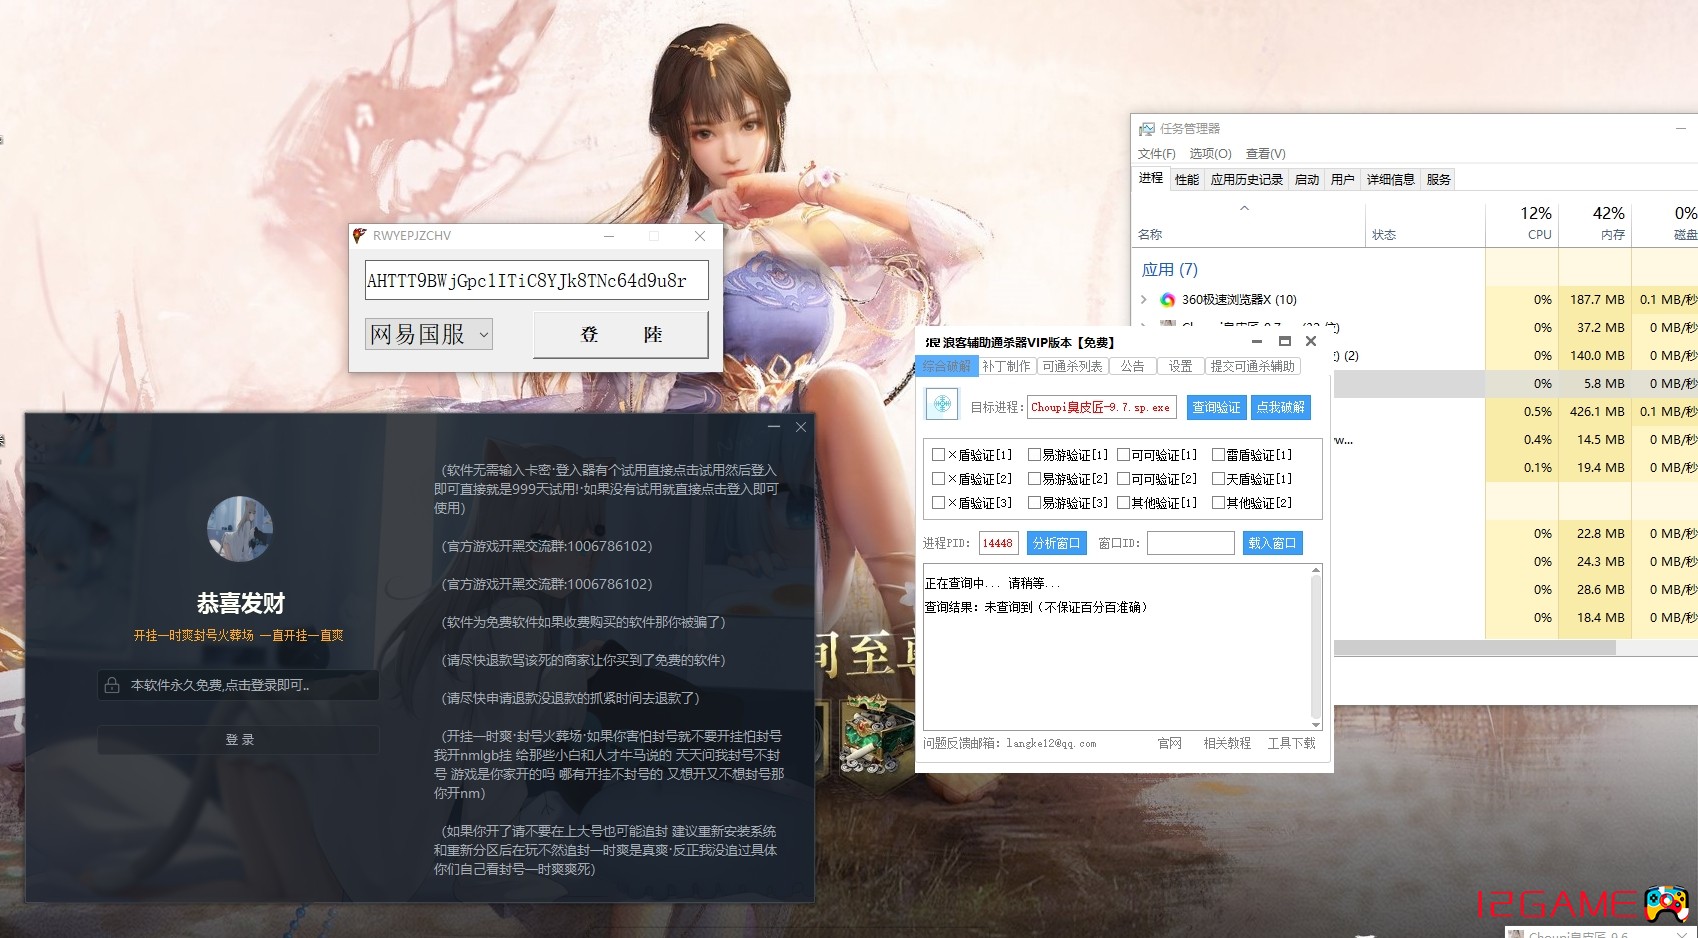Open the 用户 tab in Task Manager
The width and height of the screenshot is (1698, 938).
tap(1343, 180)
